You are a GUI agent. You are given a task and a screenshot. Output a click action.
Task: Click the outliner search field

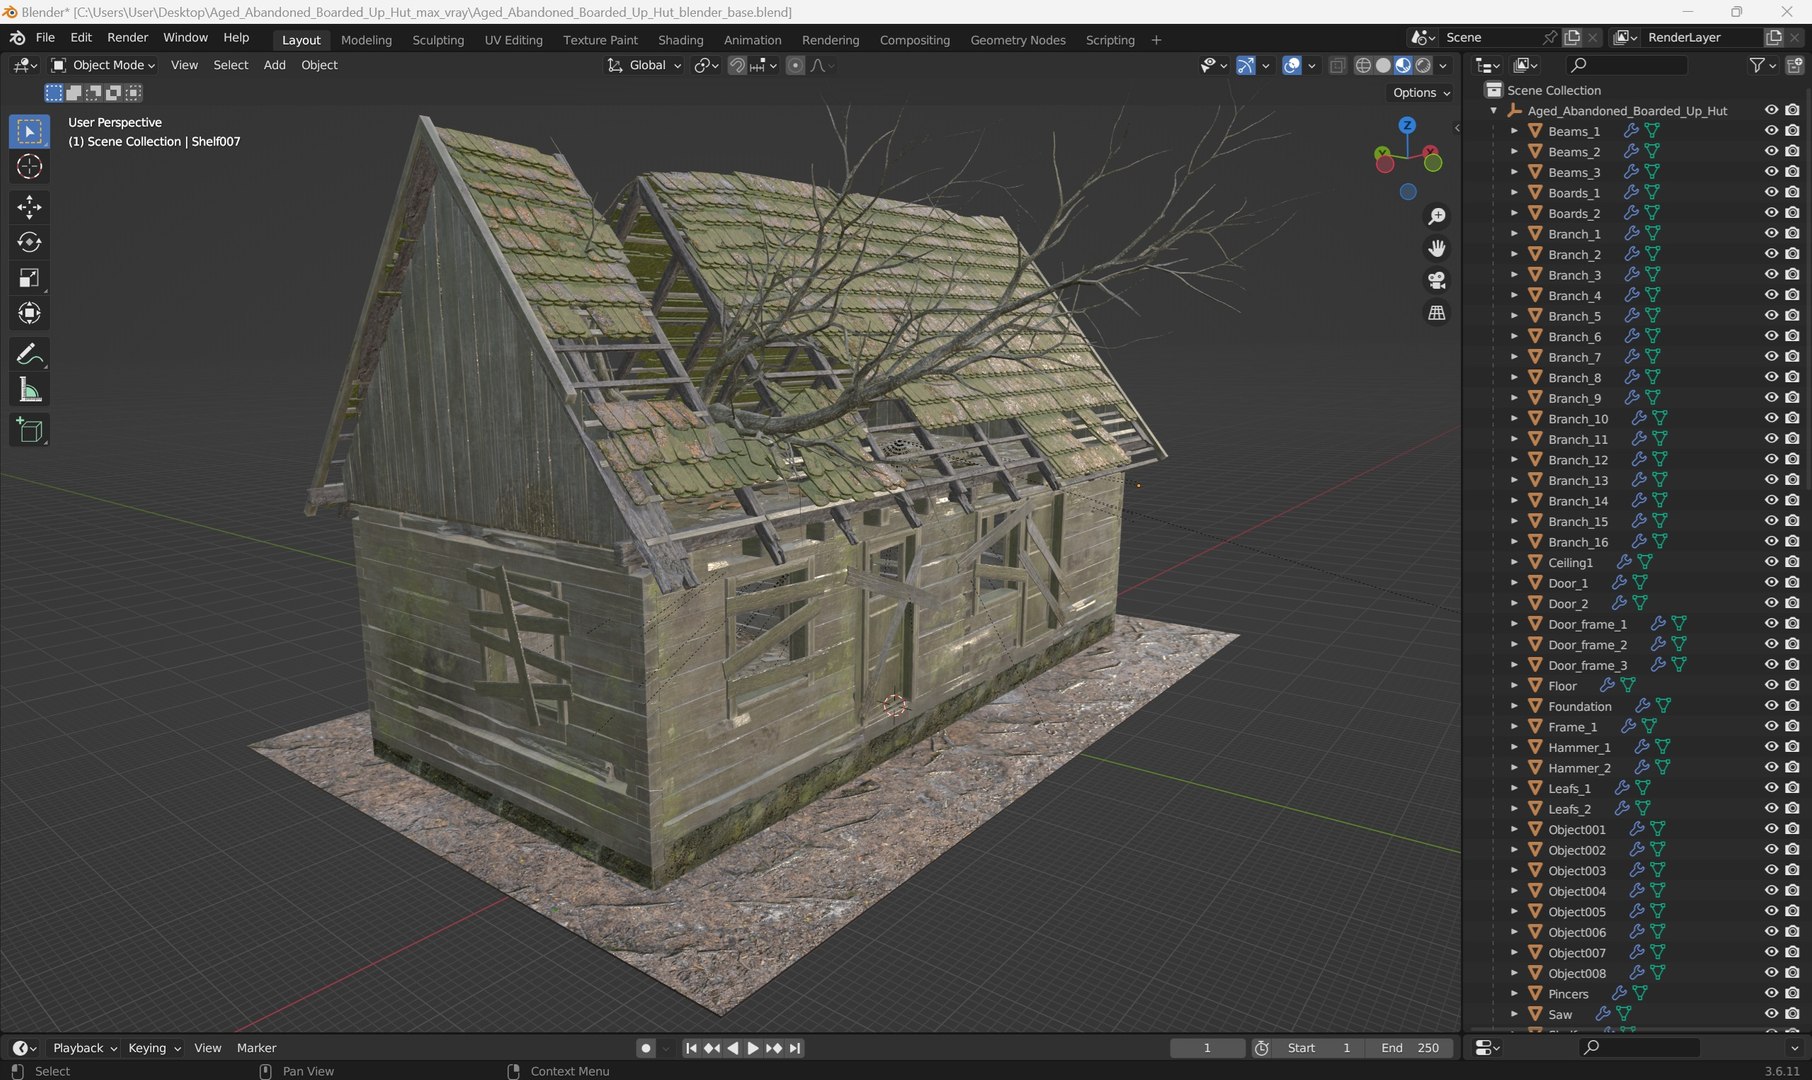[1626, 65]
